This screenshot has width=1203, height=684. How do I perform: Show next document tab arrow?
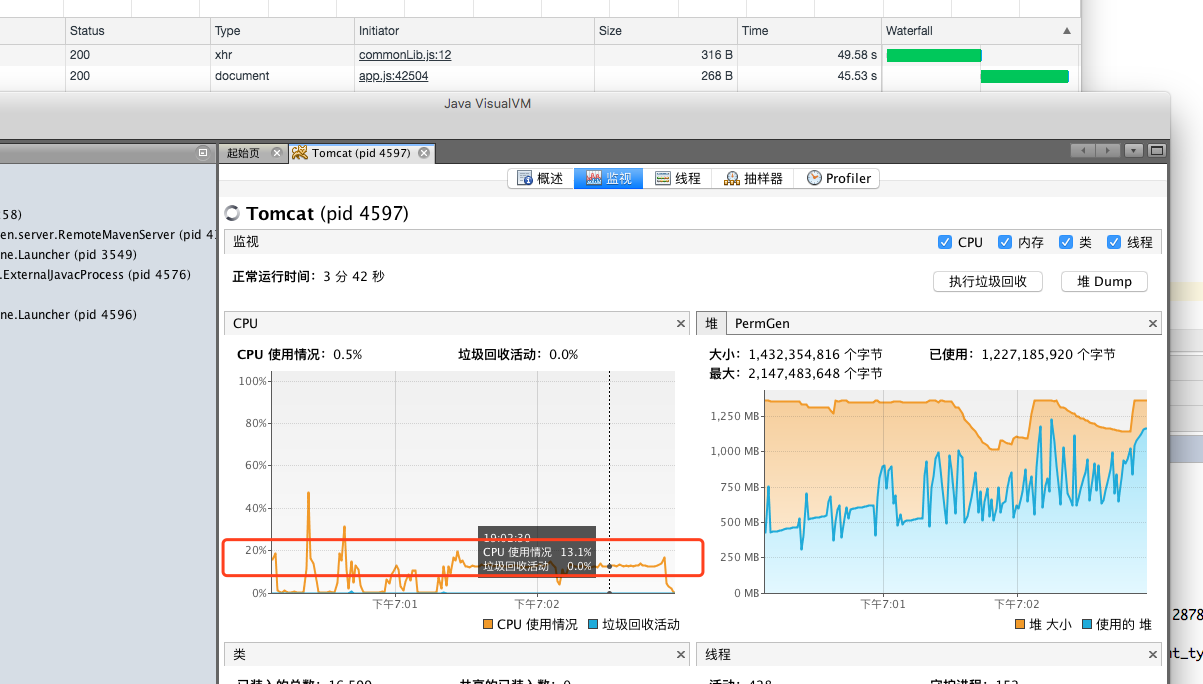(x=1107, y=151)
